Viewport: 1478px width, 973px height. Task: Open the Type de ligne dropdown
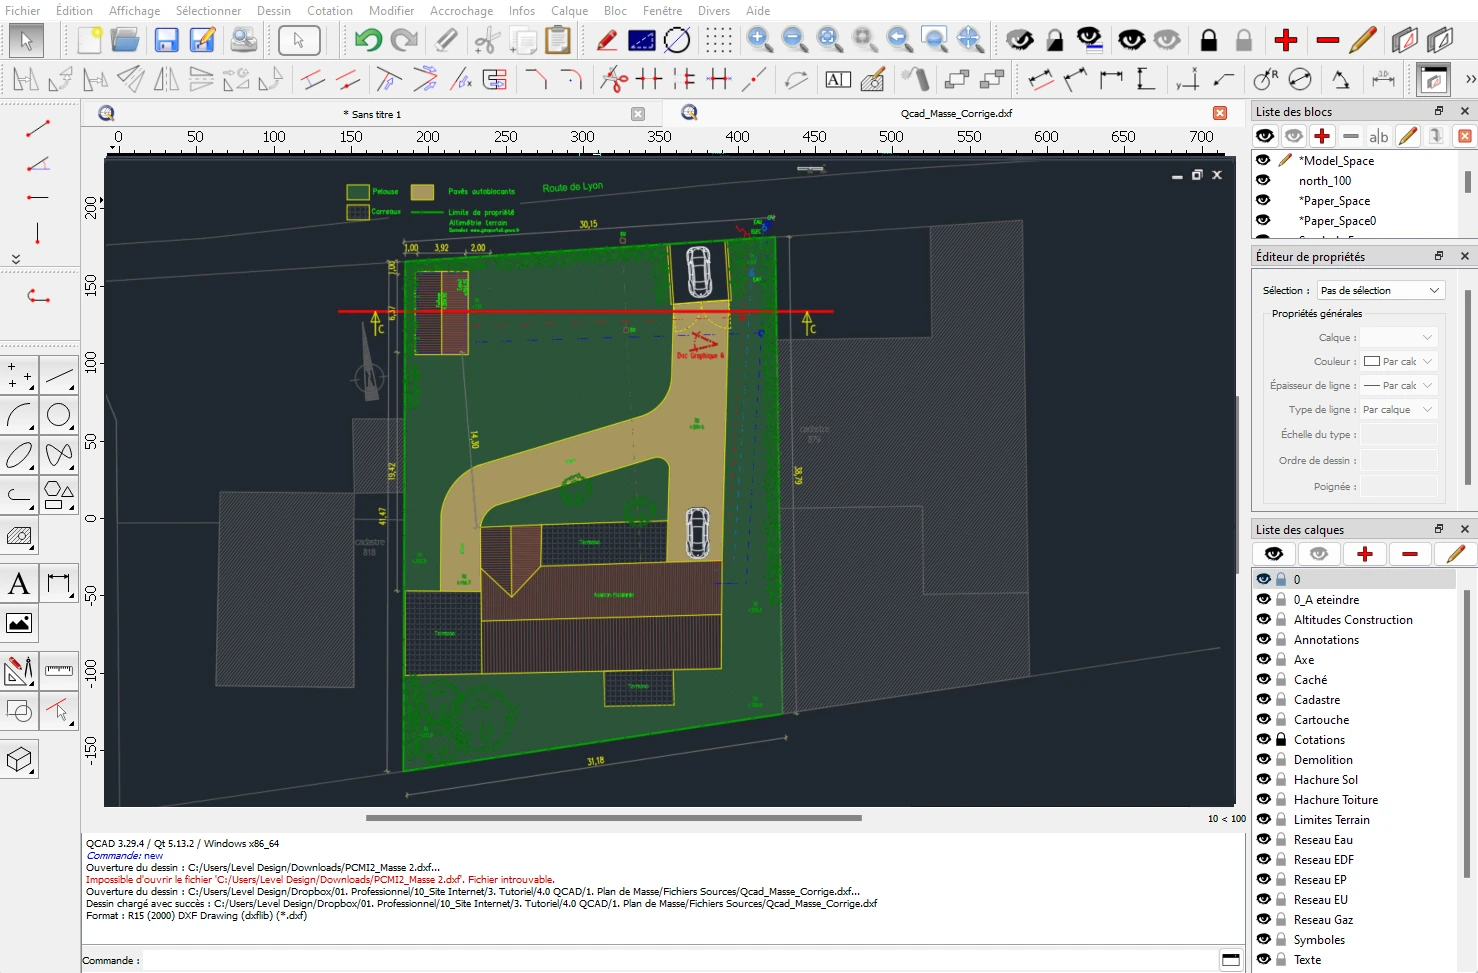1398,410
